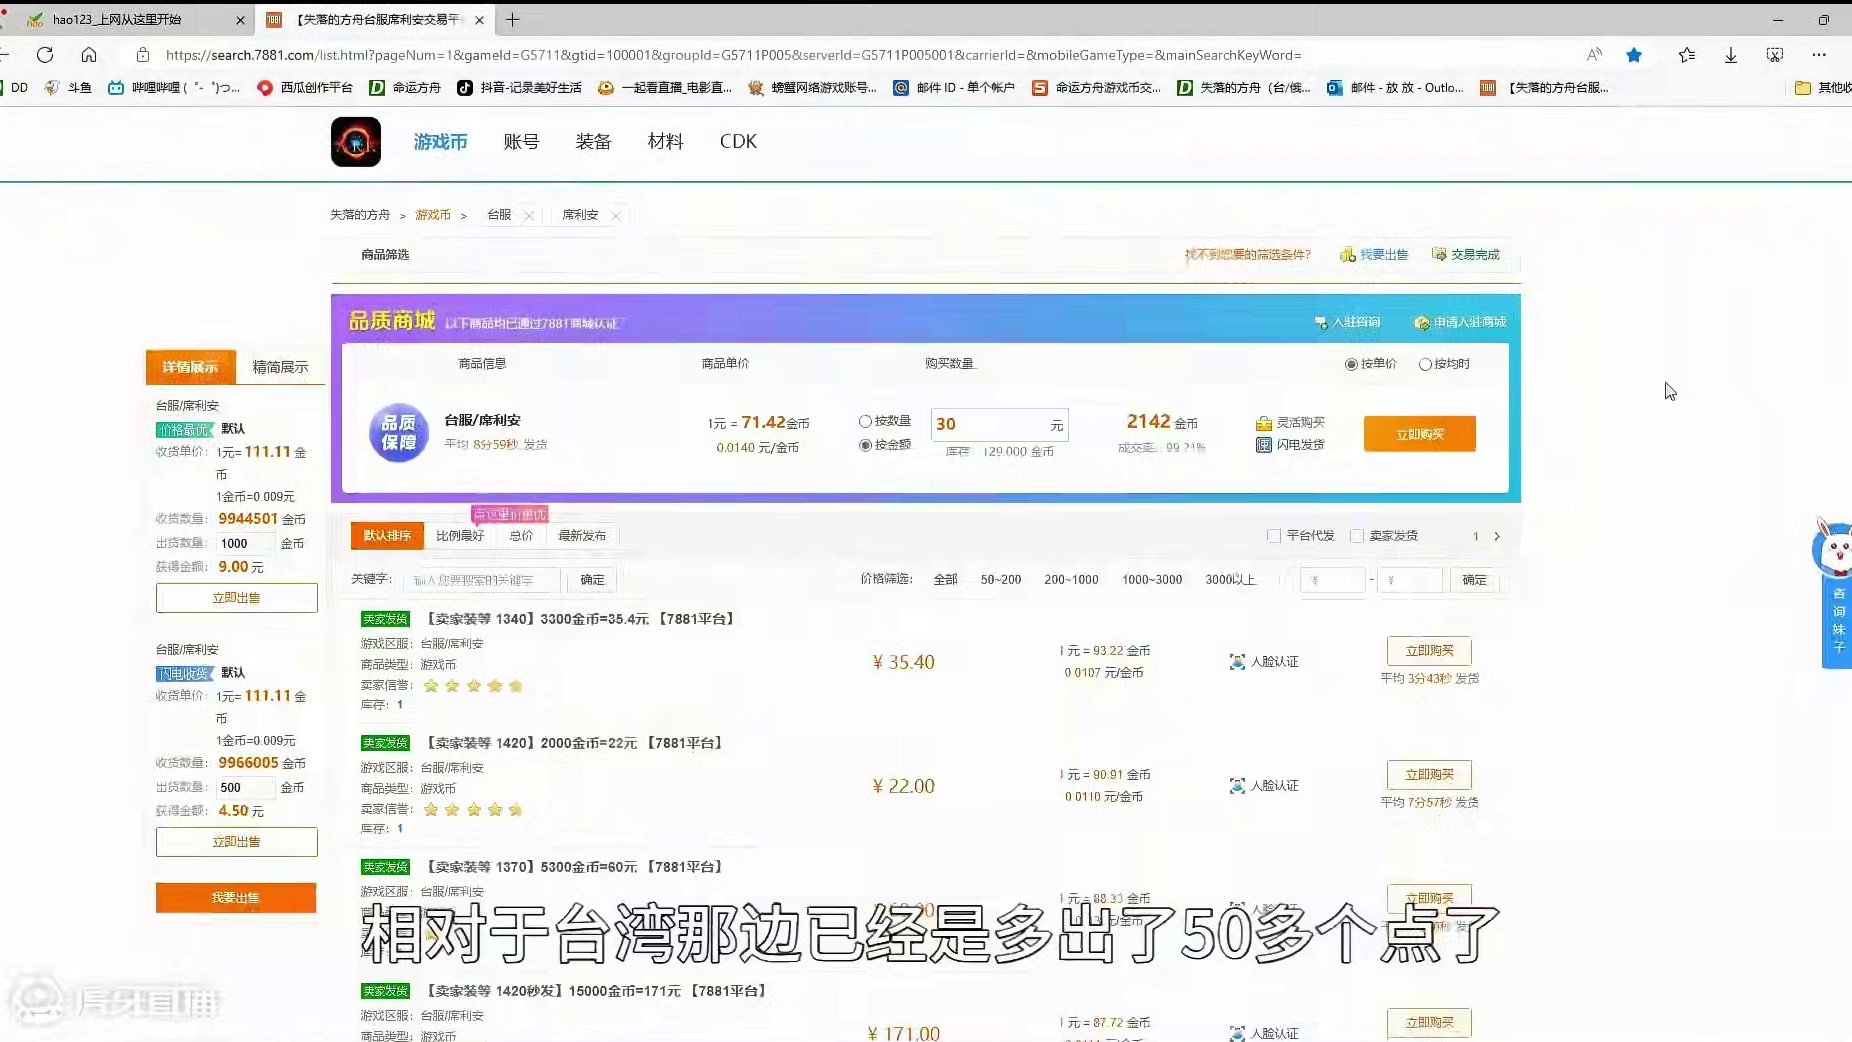Click the 我要出售 coin icon top right
1852x1042 pixels.
point(1348,254)
